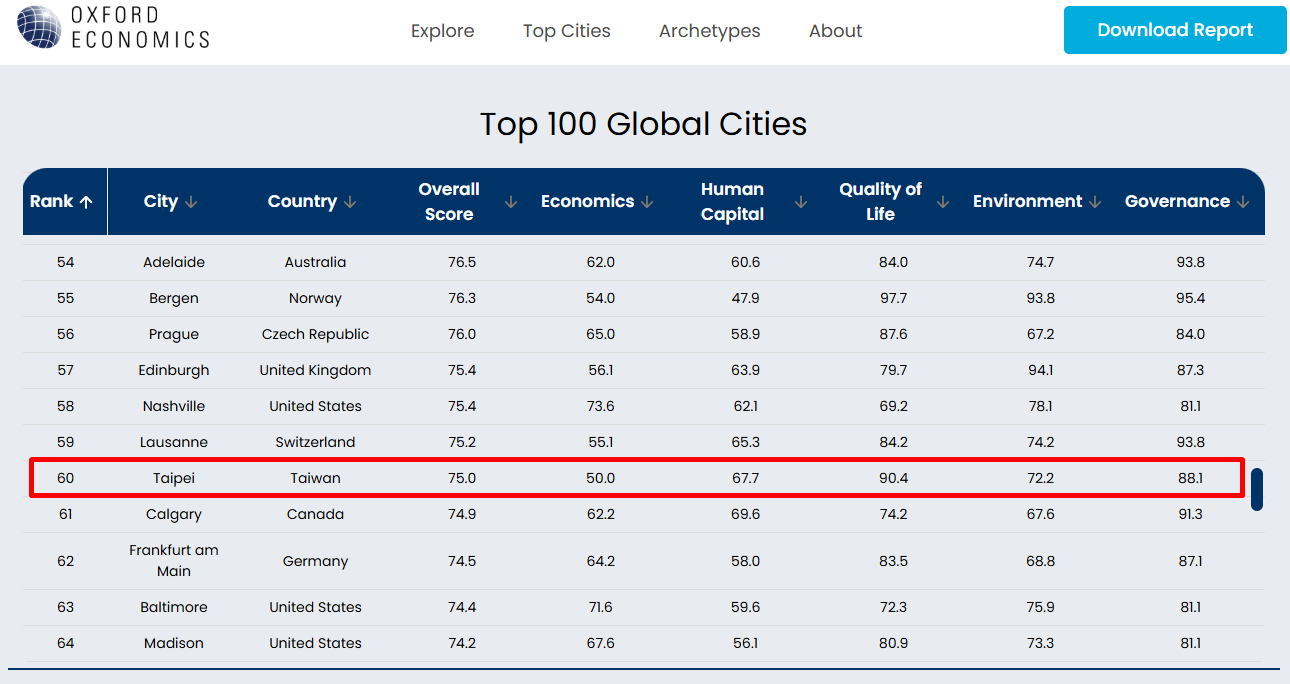Sort by Governance arrow icon
Image resolution: width=1290 pixels, height=684 pixels.
point(1243,202)
